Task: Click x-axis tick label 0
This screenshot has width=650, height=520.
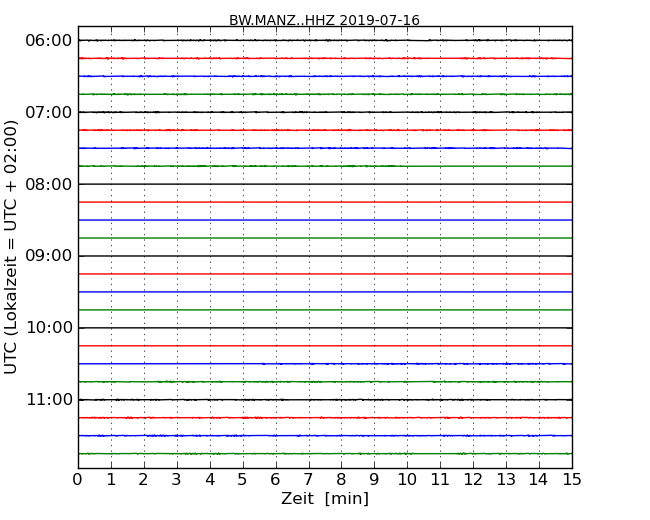Action: (x=78, y=480)
